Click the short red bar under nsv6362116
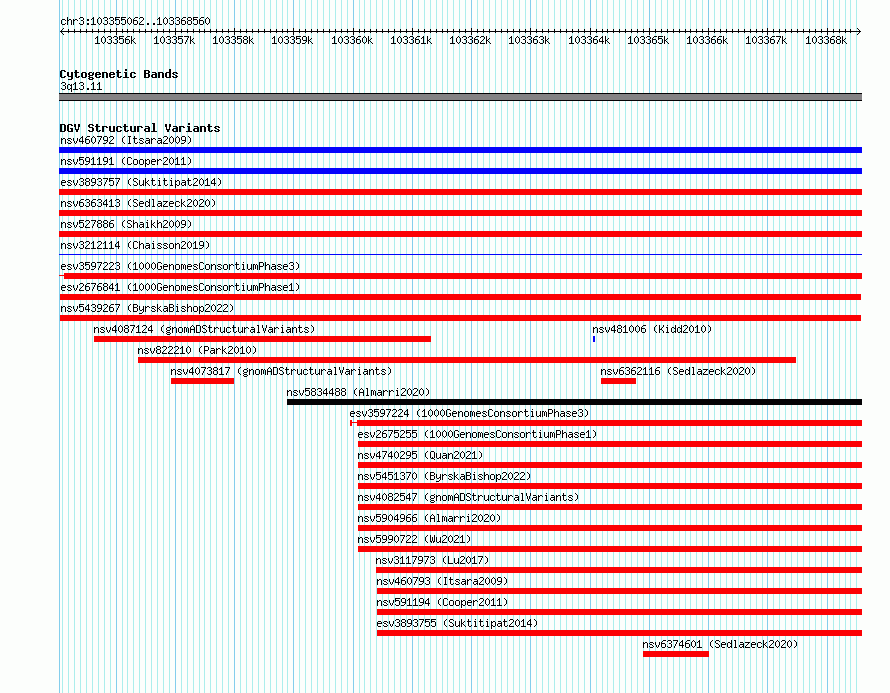Viewport: 890px width, 693px height. tap(618, 381)
